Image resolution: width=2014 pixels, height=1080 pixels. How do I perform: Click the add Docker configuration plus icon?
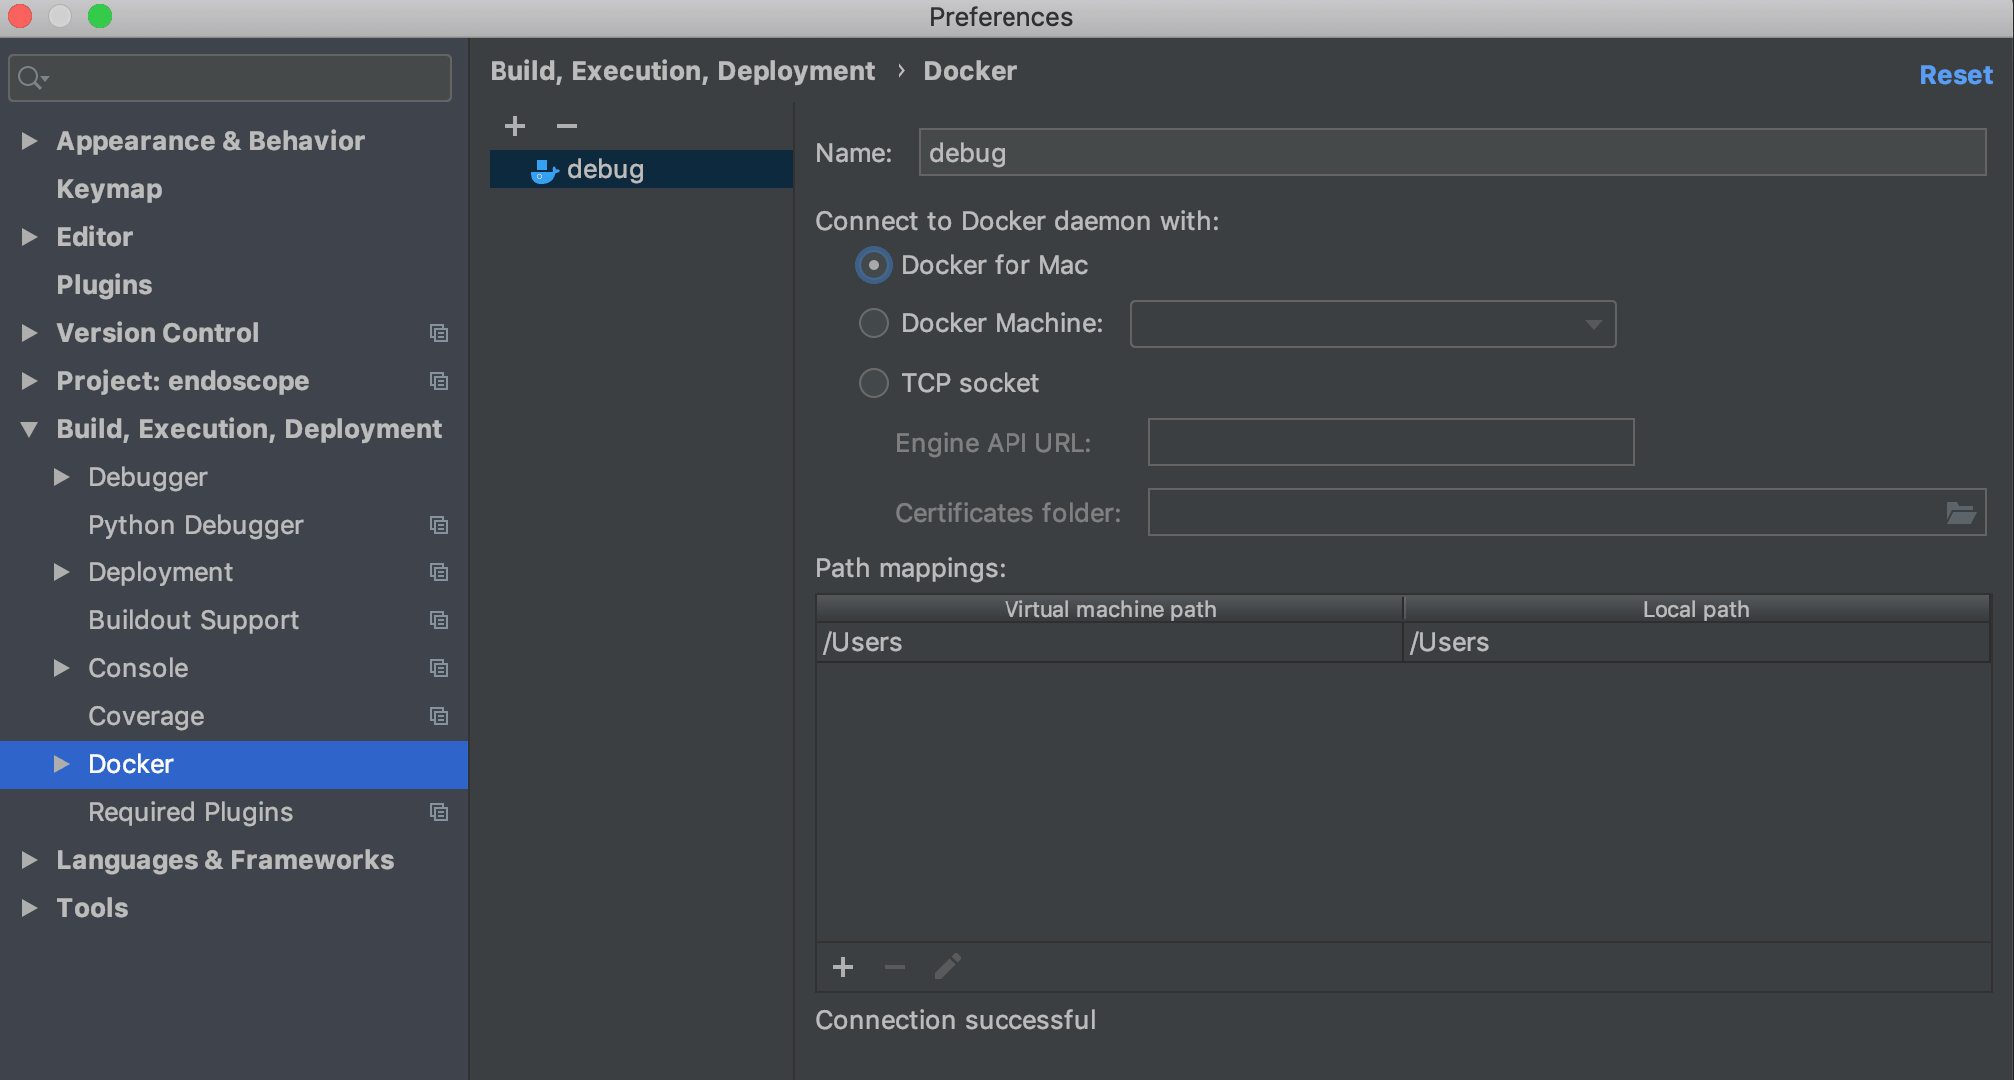pyautogui.click(x=515, y=126)
